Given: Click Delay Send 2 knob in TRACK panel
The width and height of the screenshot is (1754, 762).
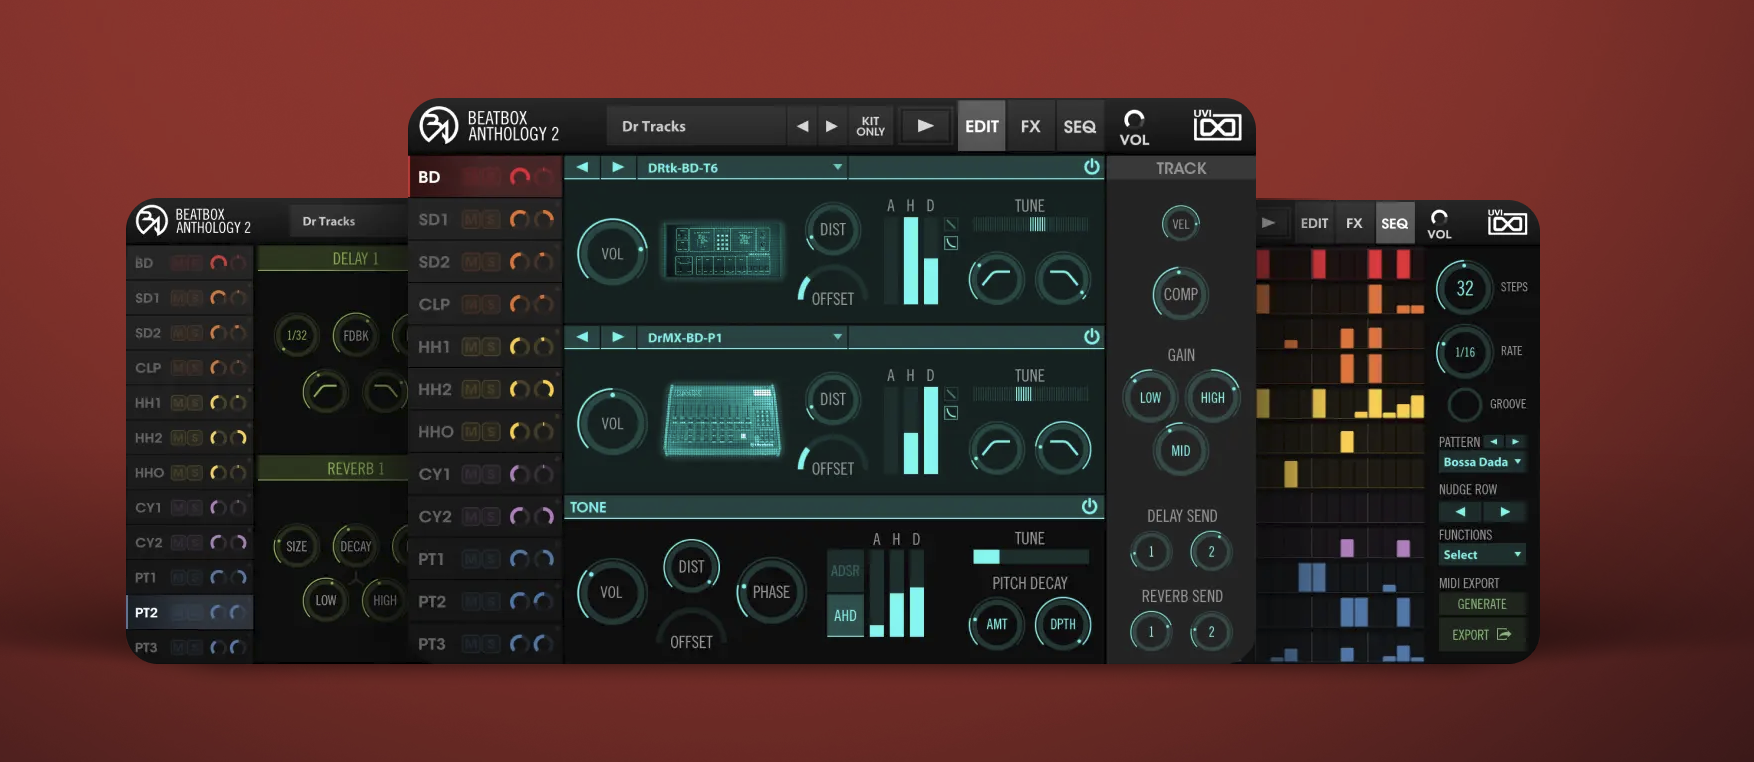Looking at the screenshot, I should (1211, 552).
